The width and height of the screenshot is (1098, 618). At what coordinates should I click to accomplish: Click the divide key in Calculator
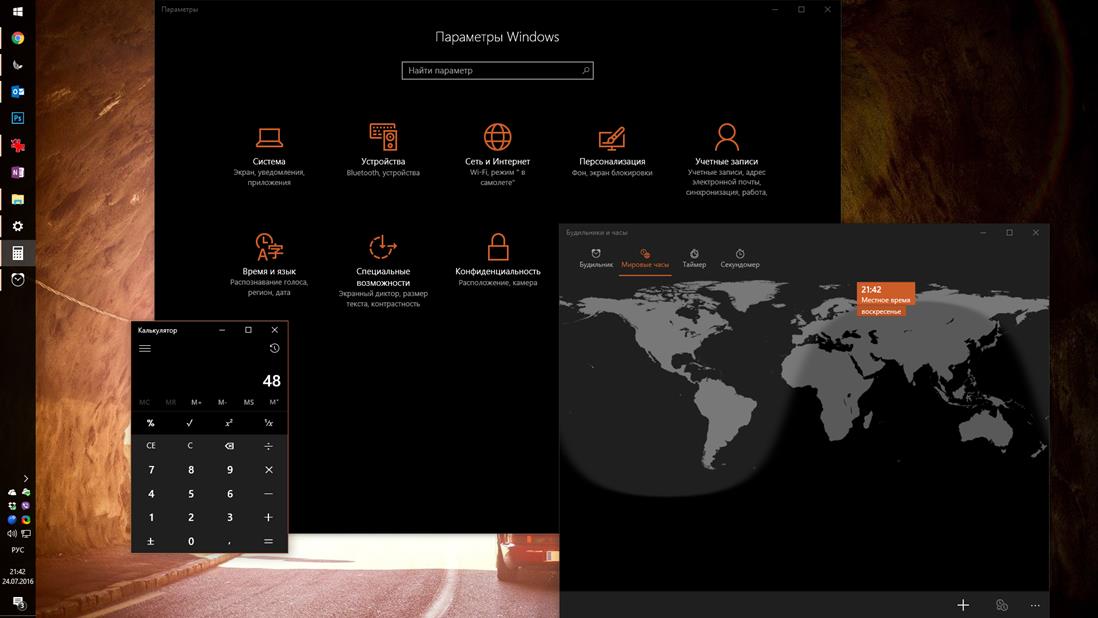click(268, 446)
